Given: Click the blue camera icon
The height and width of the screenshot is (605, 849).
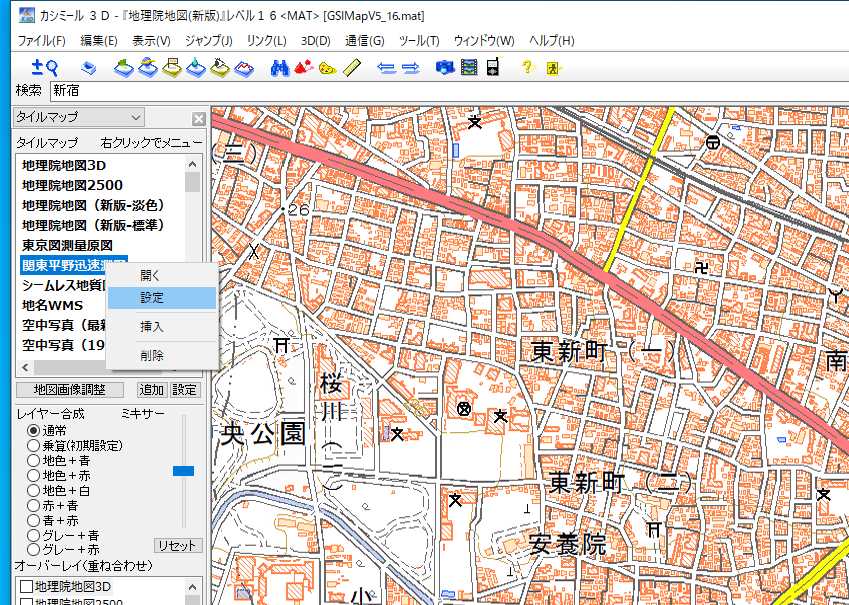Looking at the screenshot, I should (x=445, y=68).
